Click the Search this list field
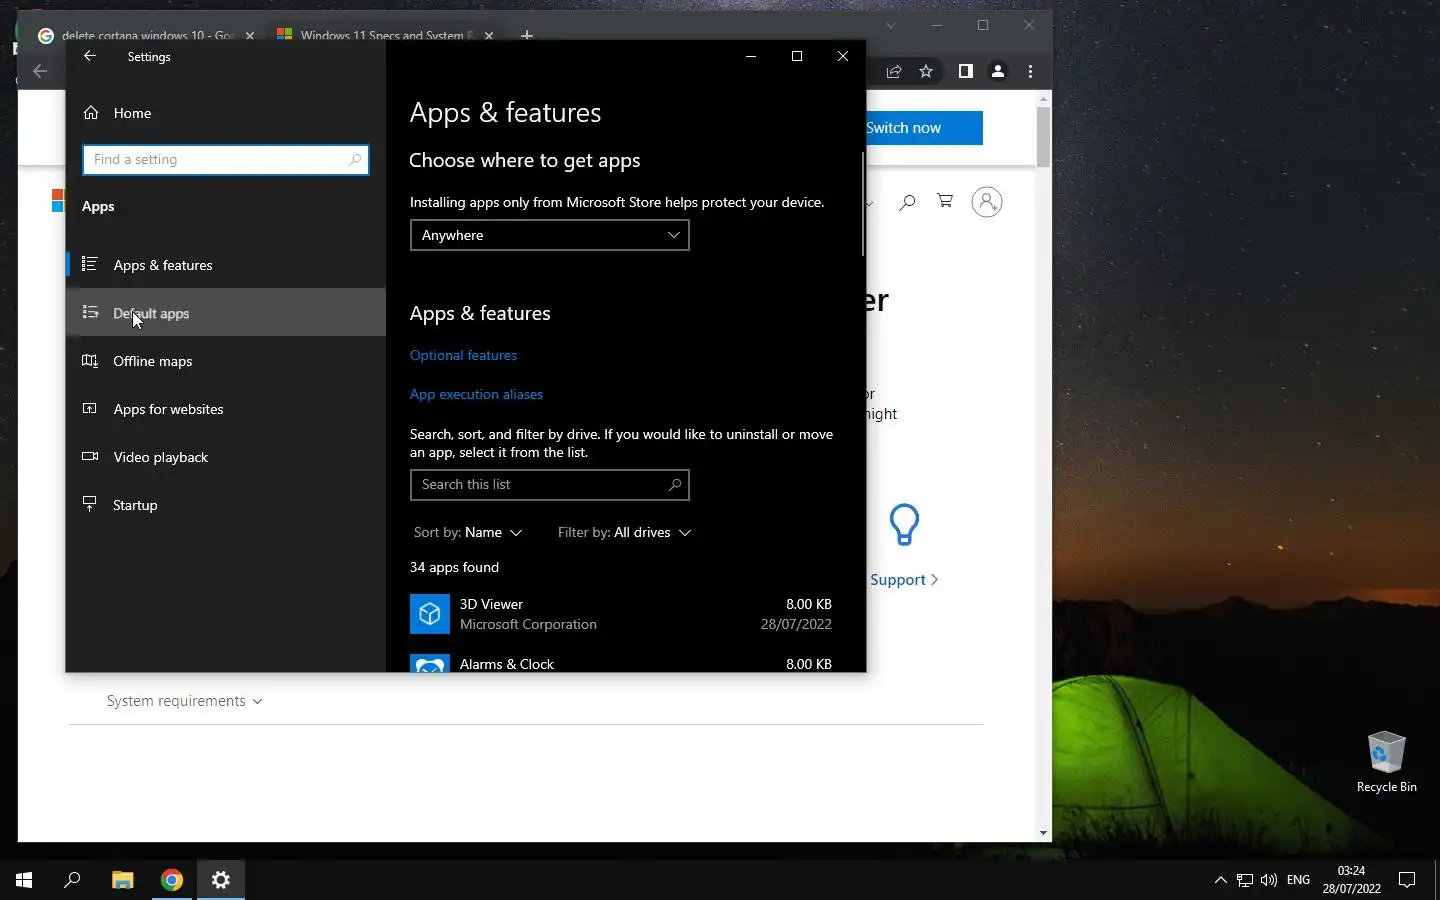Screen dimensions: 1440x900 pos(550,484)
